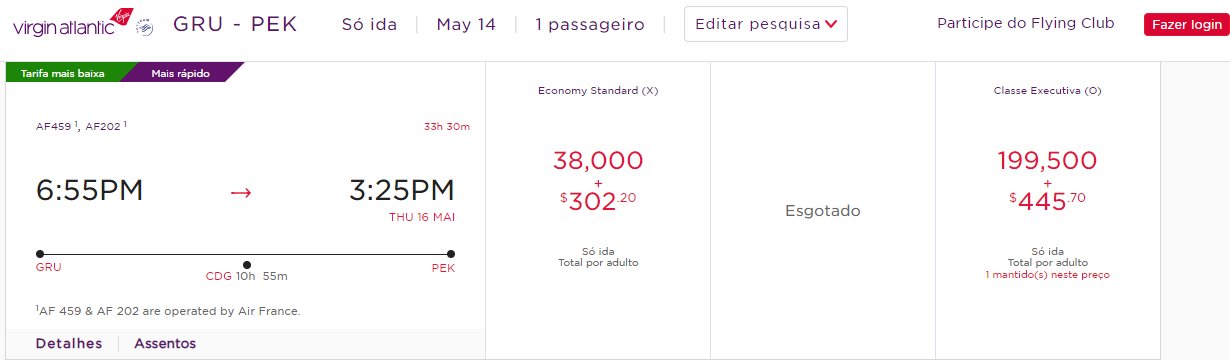Select the PEK destination dot on route line
Viewport: 1230px width, 360px height.
click(x=451, y=254)
